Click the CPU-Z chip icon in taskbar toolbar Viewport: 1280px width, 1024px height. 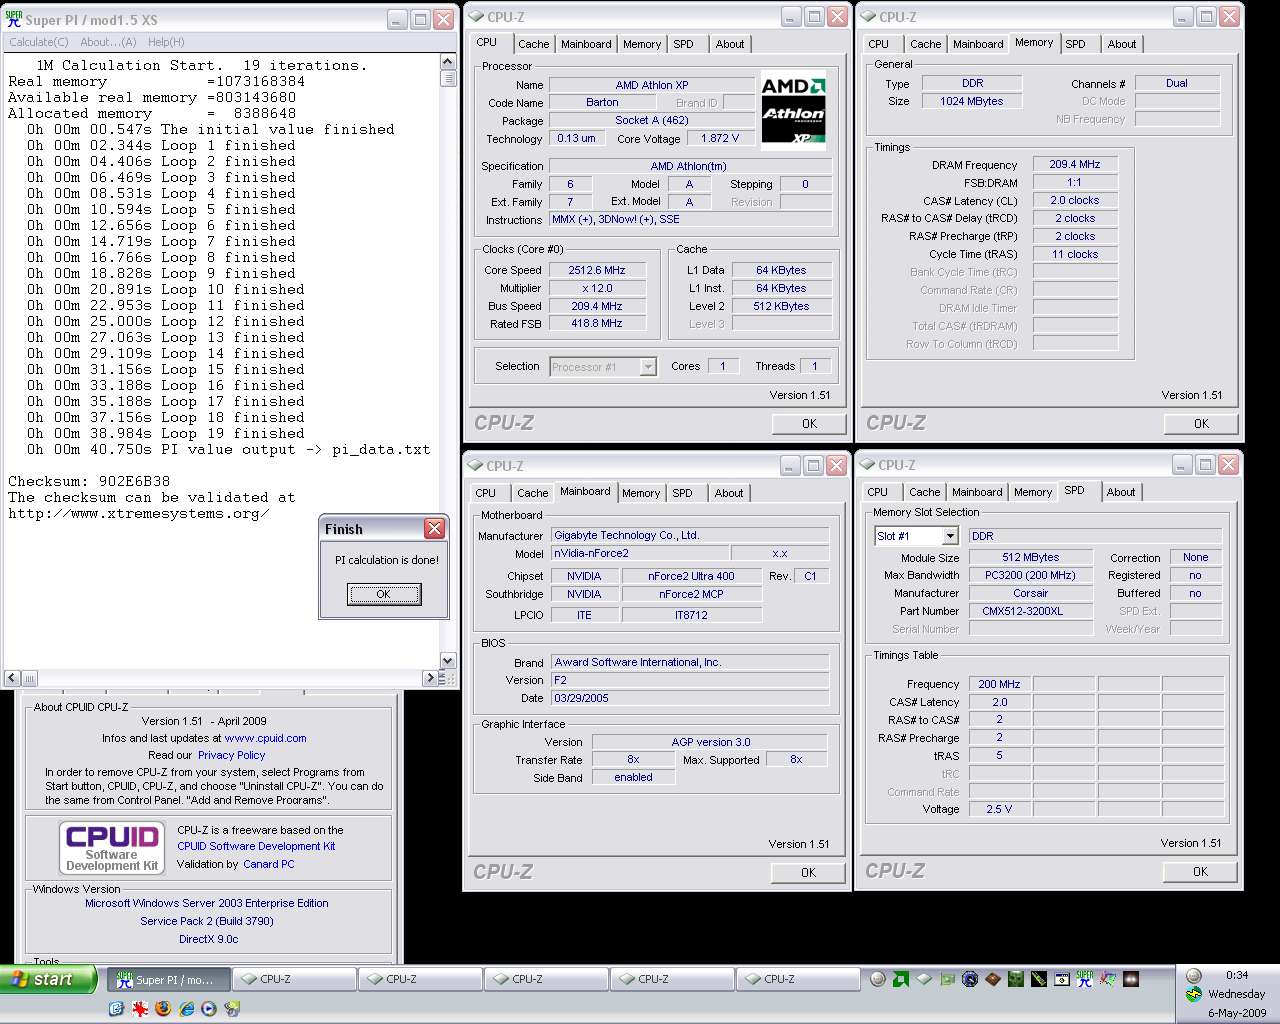[x=924, y=979]
